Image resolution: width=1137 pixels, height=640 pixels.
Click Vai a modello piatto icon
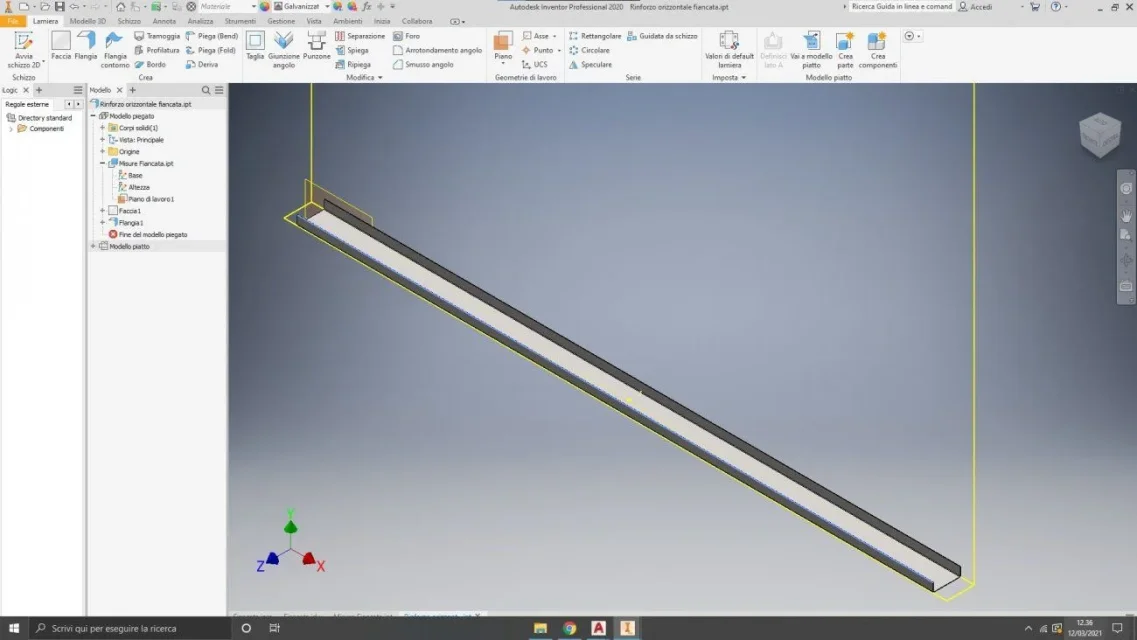coord(811,46)
